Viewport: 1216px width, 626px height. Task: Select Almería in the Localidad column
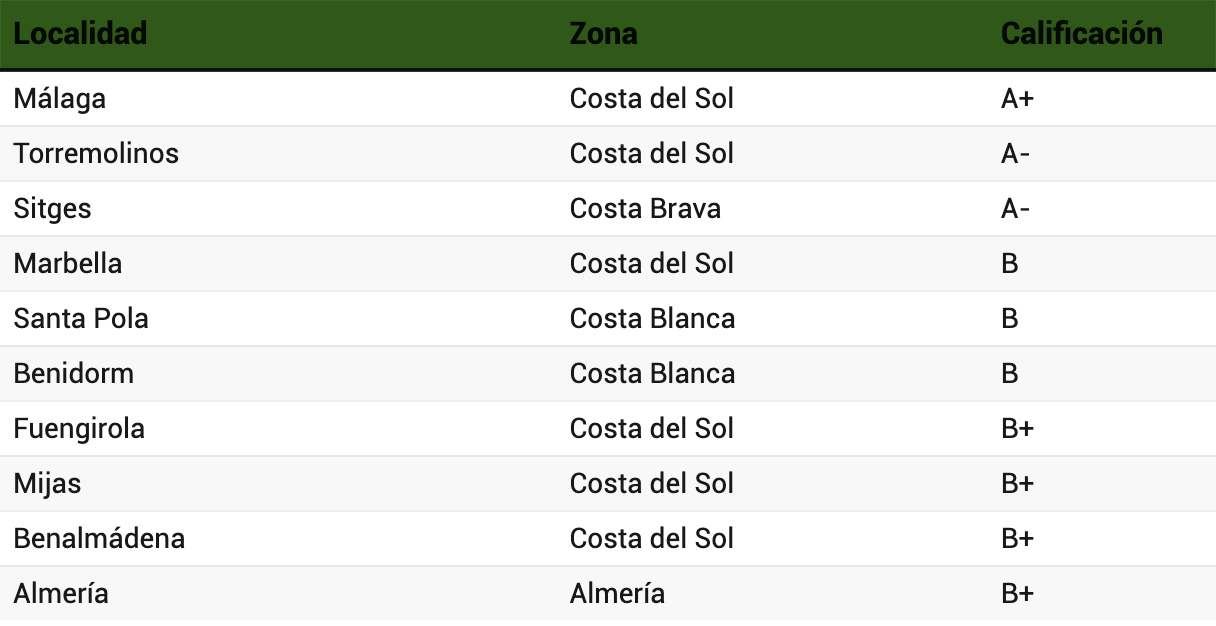click(x=61, y=594)
